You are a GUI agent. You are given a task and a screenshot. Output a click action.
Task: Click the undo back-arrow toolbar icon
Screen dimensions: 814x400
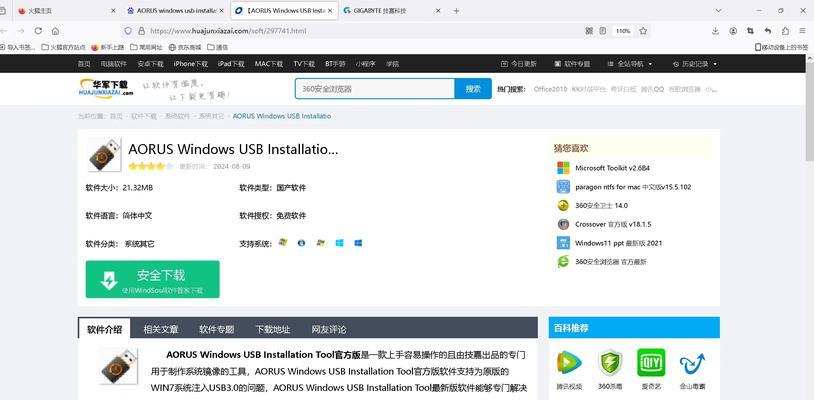pos(768,31)
